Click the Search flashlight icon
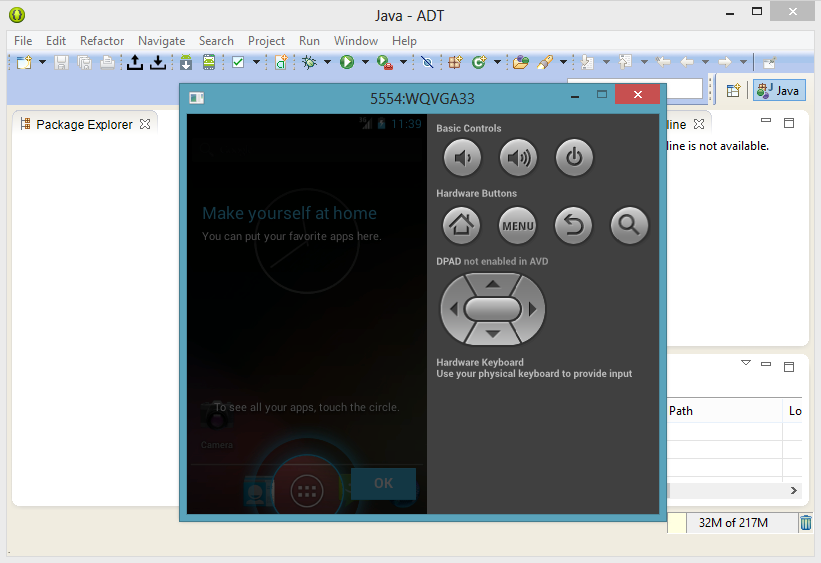Screen dimensions: 821x563 pos(545,62)
